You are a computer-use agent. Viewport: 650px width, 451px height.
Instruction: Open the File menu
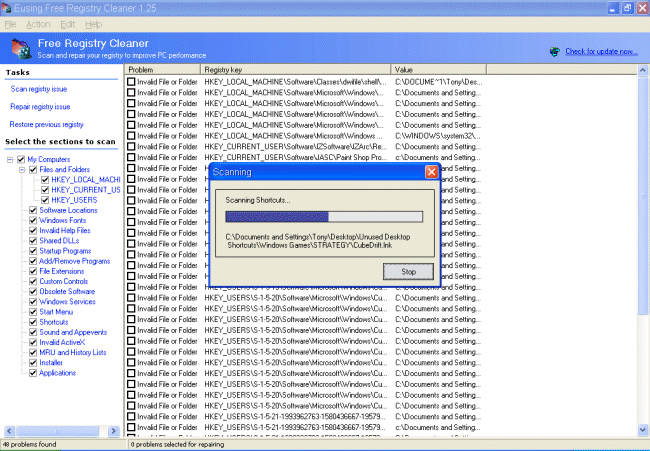pos(10,24)
